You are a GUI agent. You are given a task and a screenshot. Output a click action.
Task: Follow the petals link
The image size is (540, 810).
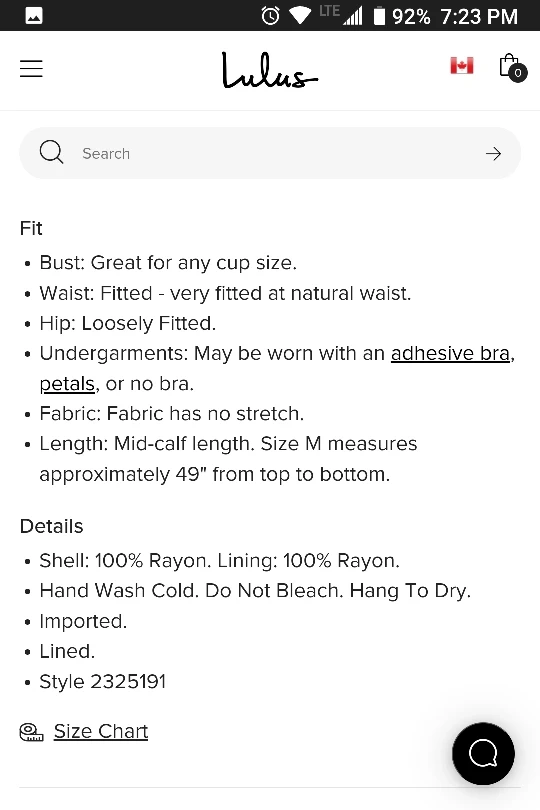coord(67,384)
